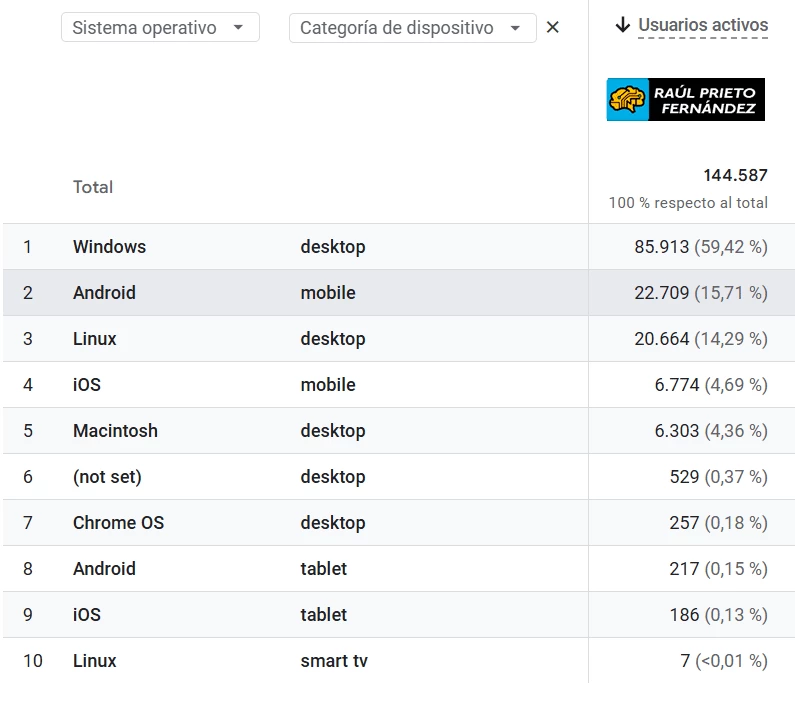
Task: Click the (not set) operating system entry
Action: point(107,477)
